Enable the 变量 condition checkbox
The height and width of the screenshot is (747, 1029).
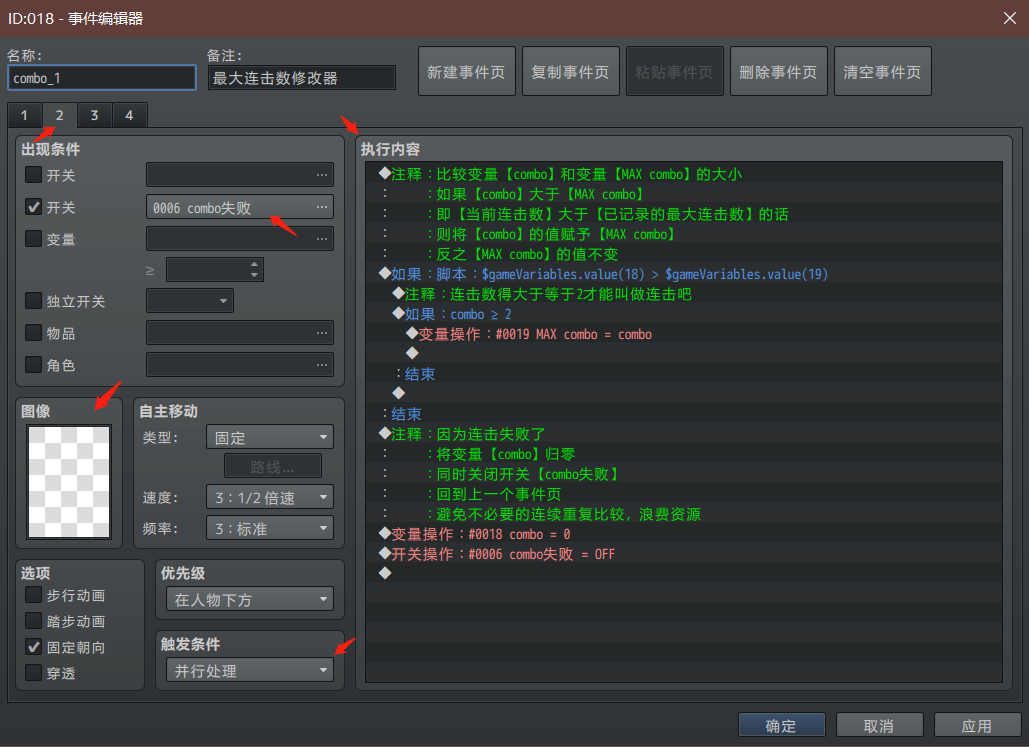(x=33, y=238)
